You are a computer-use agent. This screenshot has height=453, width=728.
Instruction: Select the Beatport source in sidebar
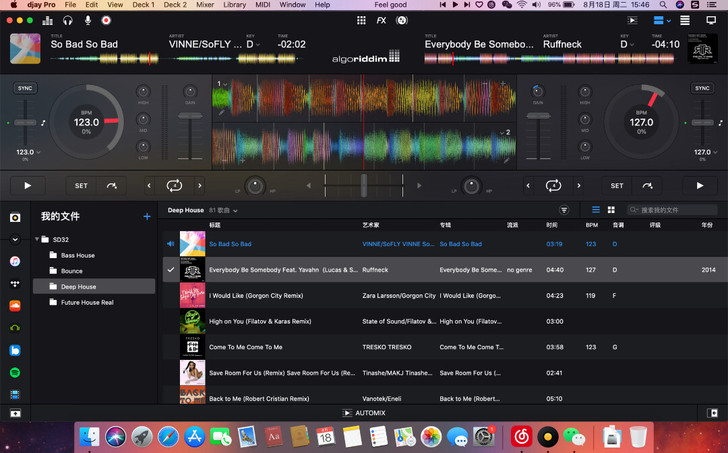[15, 328]
